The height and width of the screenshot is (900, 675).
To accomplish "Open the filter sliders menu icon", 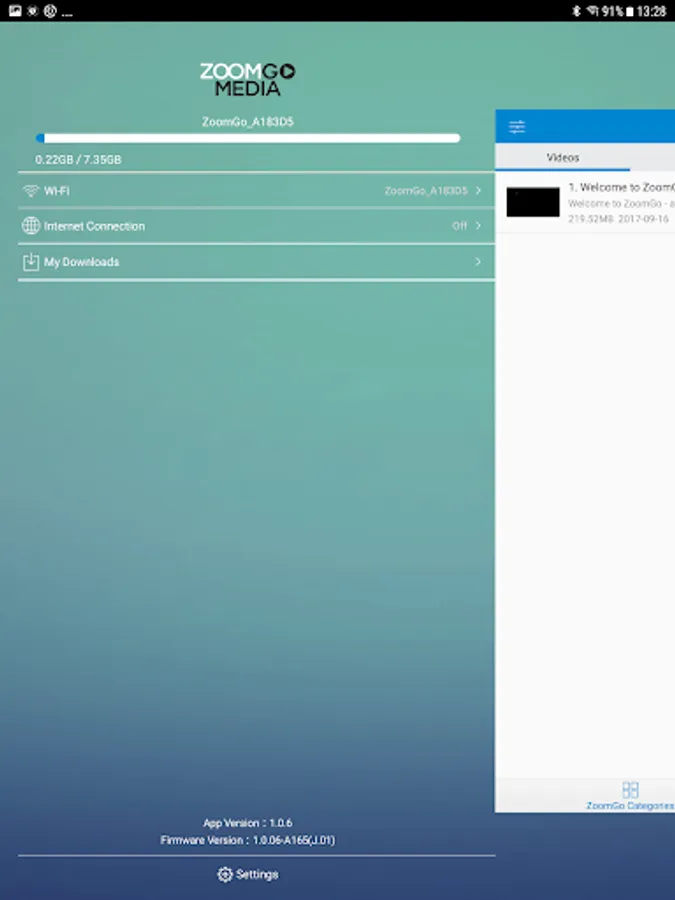I will 517,127.
